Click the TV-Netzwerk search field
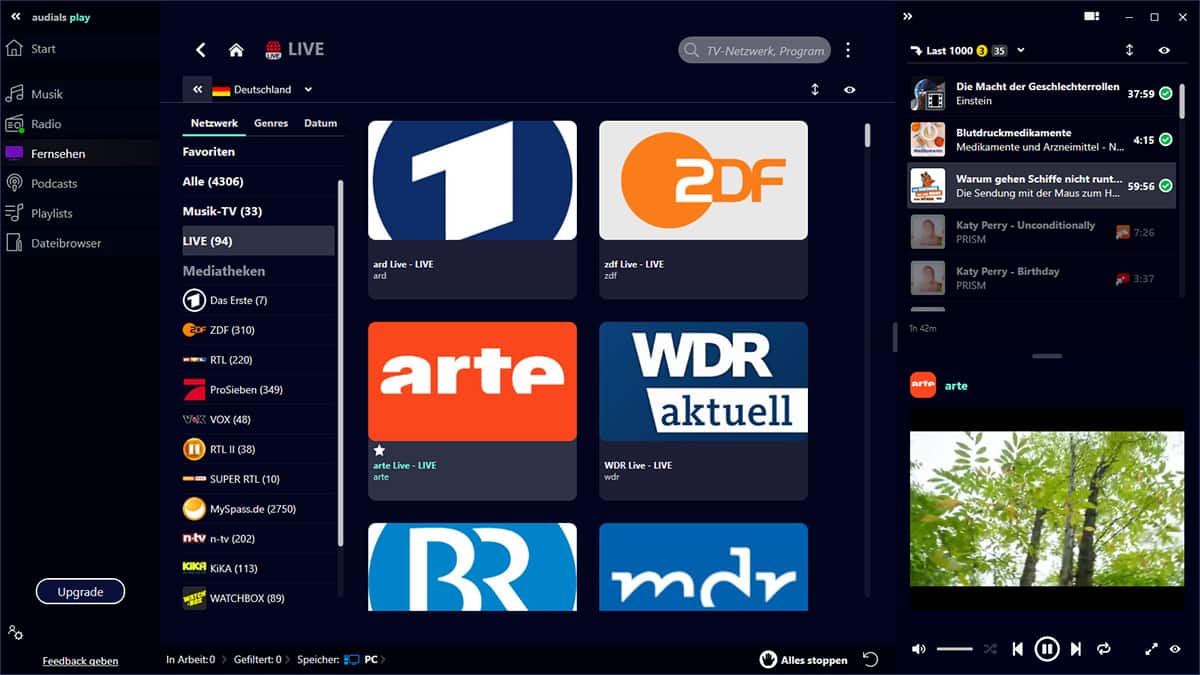The height and width of the screenshot is (675, 1200). [x=755, y=50]
